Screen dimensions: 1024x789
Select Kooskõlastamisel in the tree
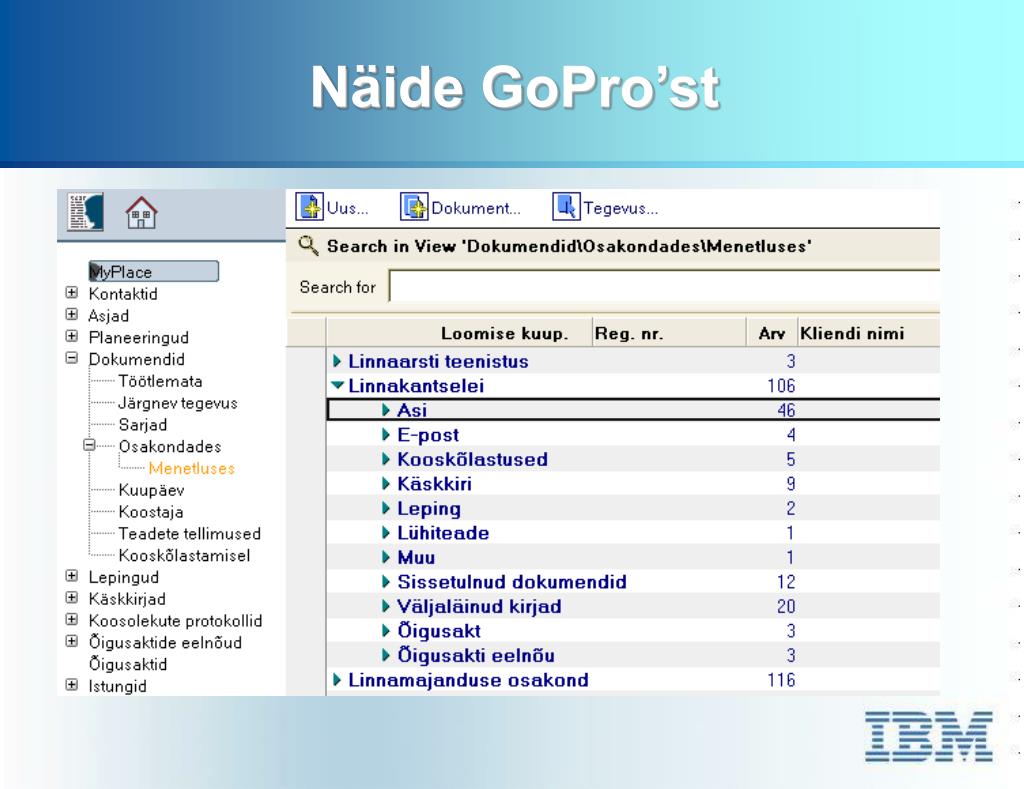click(184, 555)
